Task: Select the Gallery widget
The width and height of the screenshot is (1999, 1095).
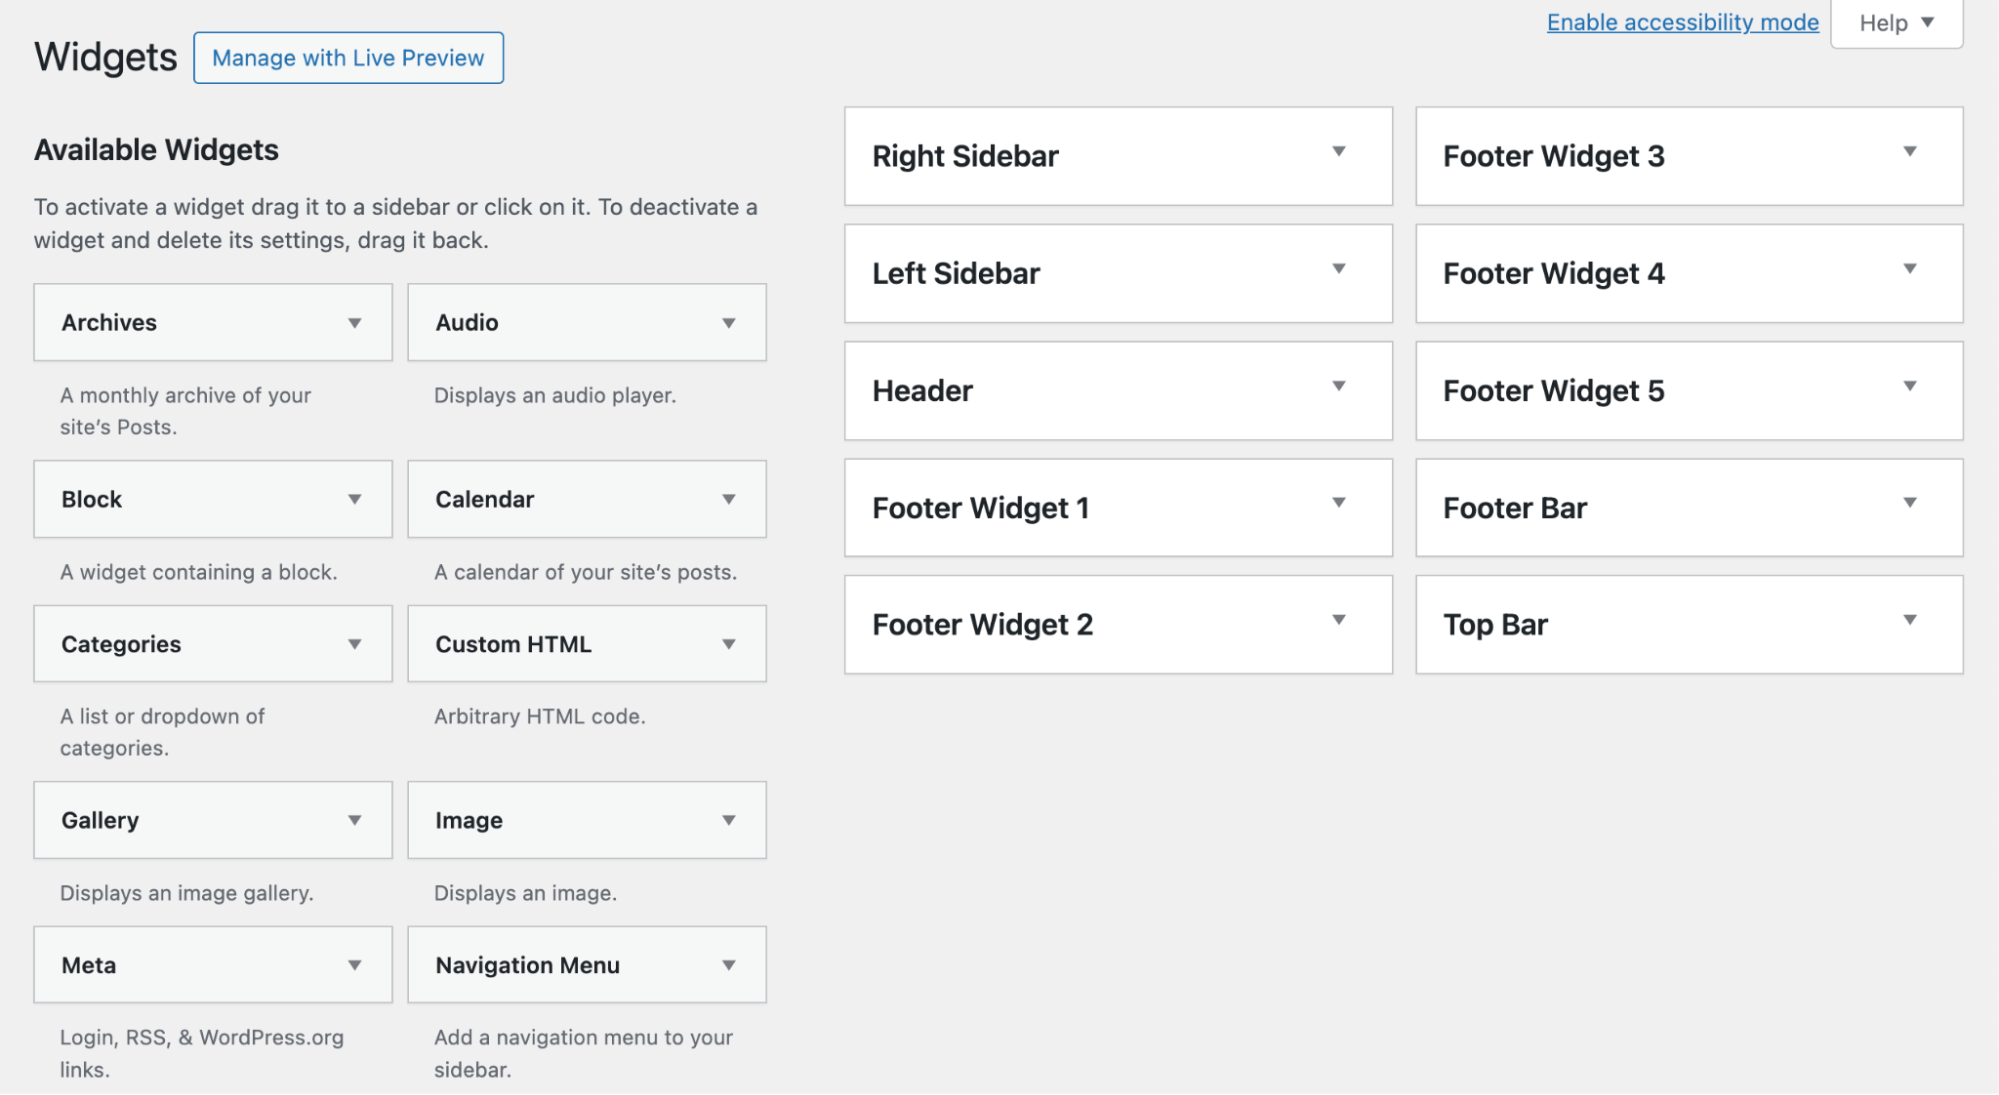Action: tap(212, 819)
